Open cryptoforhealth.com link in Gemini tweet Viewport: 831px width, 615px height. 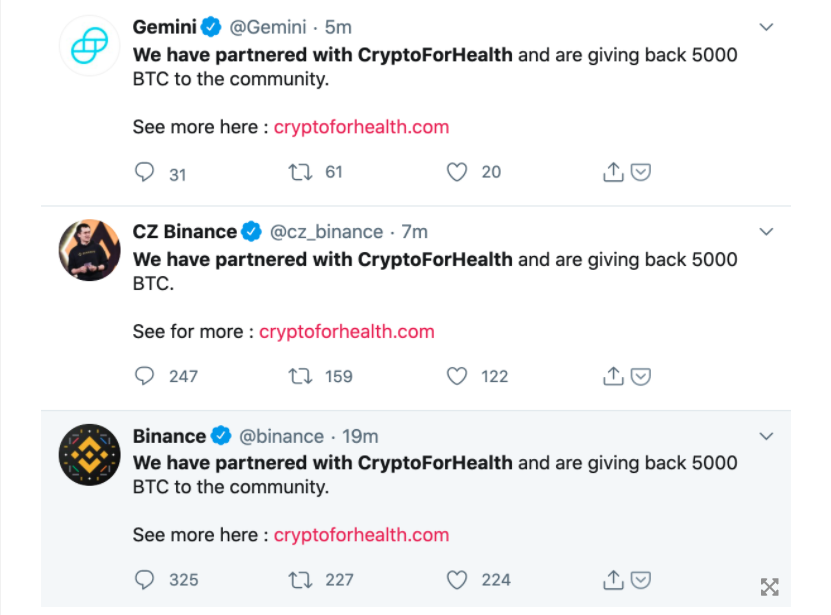tap(361, 127)
